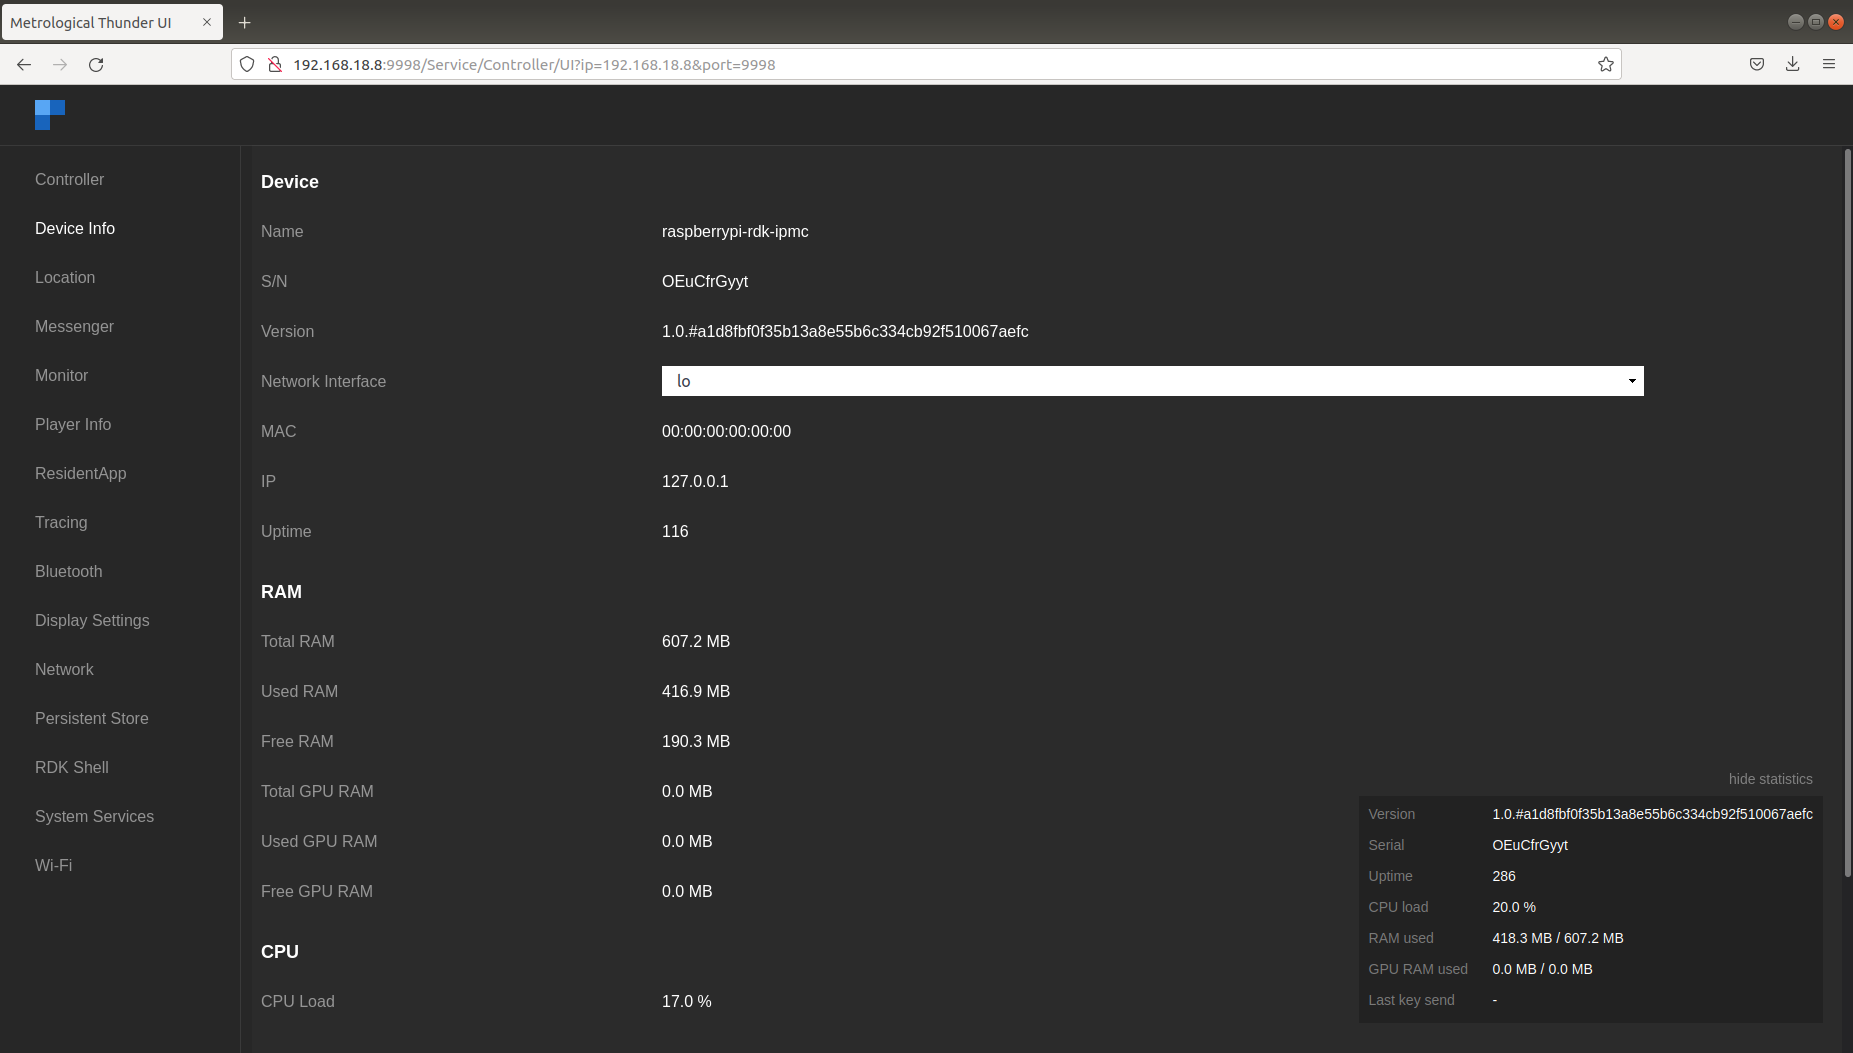Open the RDK Shell page
The height and width of the screenshot is (1053, 1853).
[71, 767]
